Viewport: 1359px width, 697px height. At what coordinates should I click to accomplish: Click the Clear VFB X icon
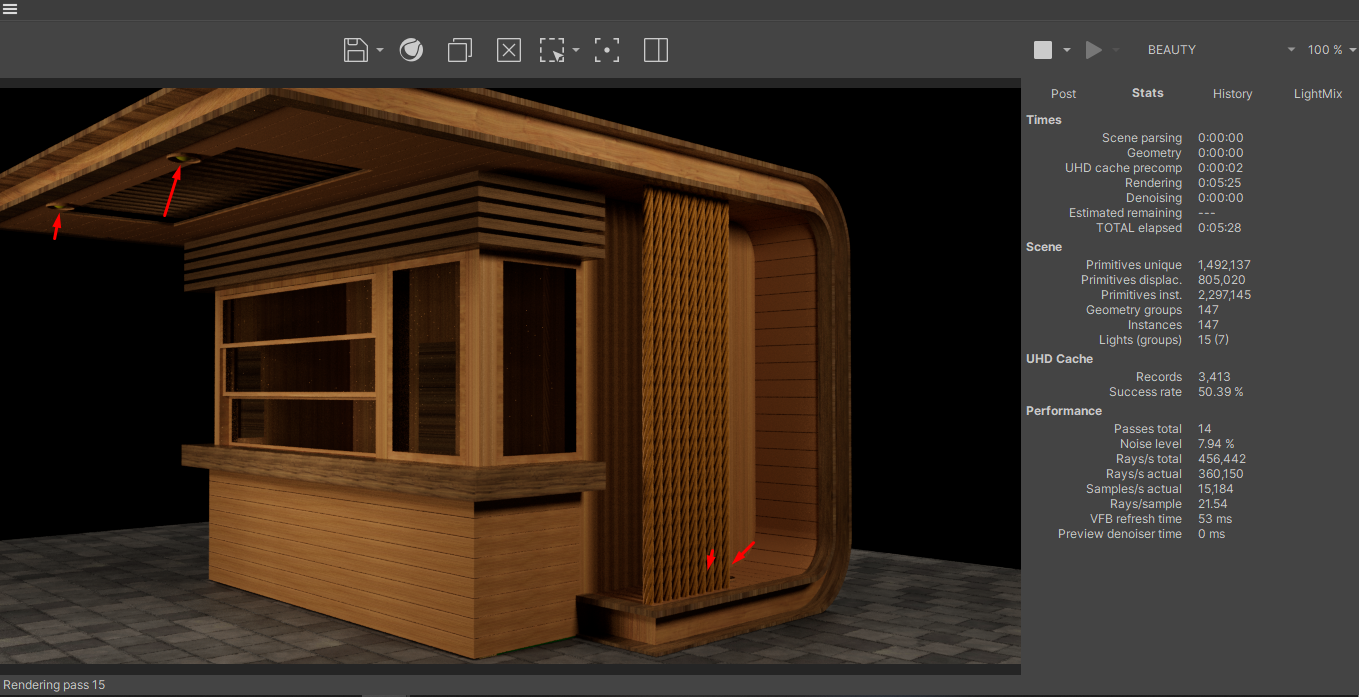coord(509,50)
